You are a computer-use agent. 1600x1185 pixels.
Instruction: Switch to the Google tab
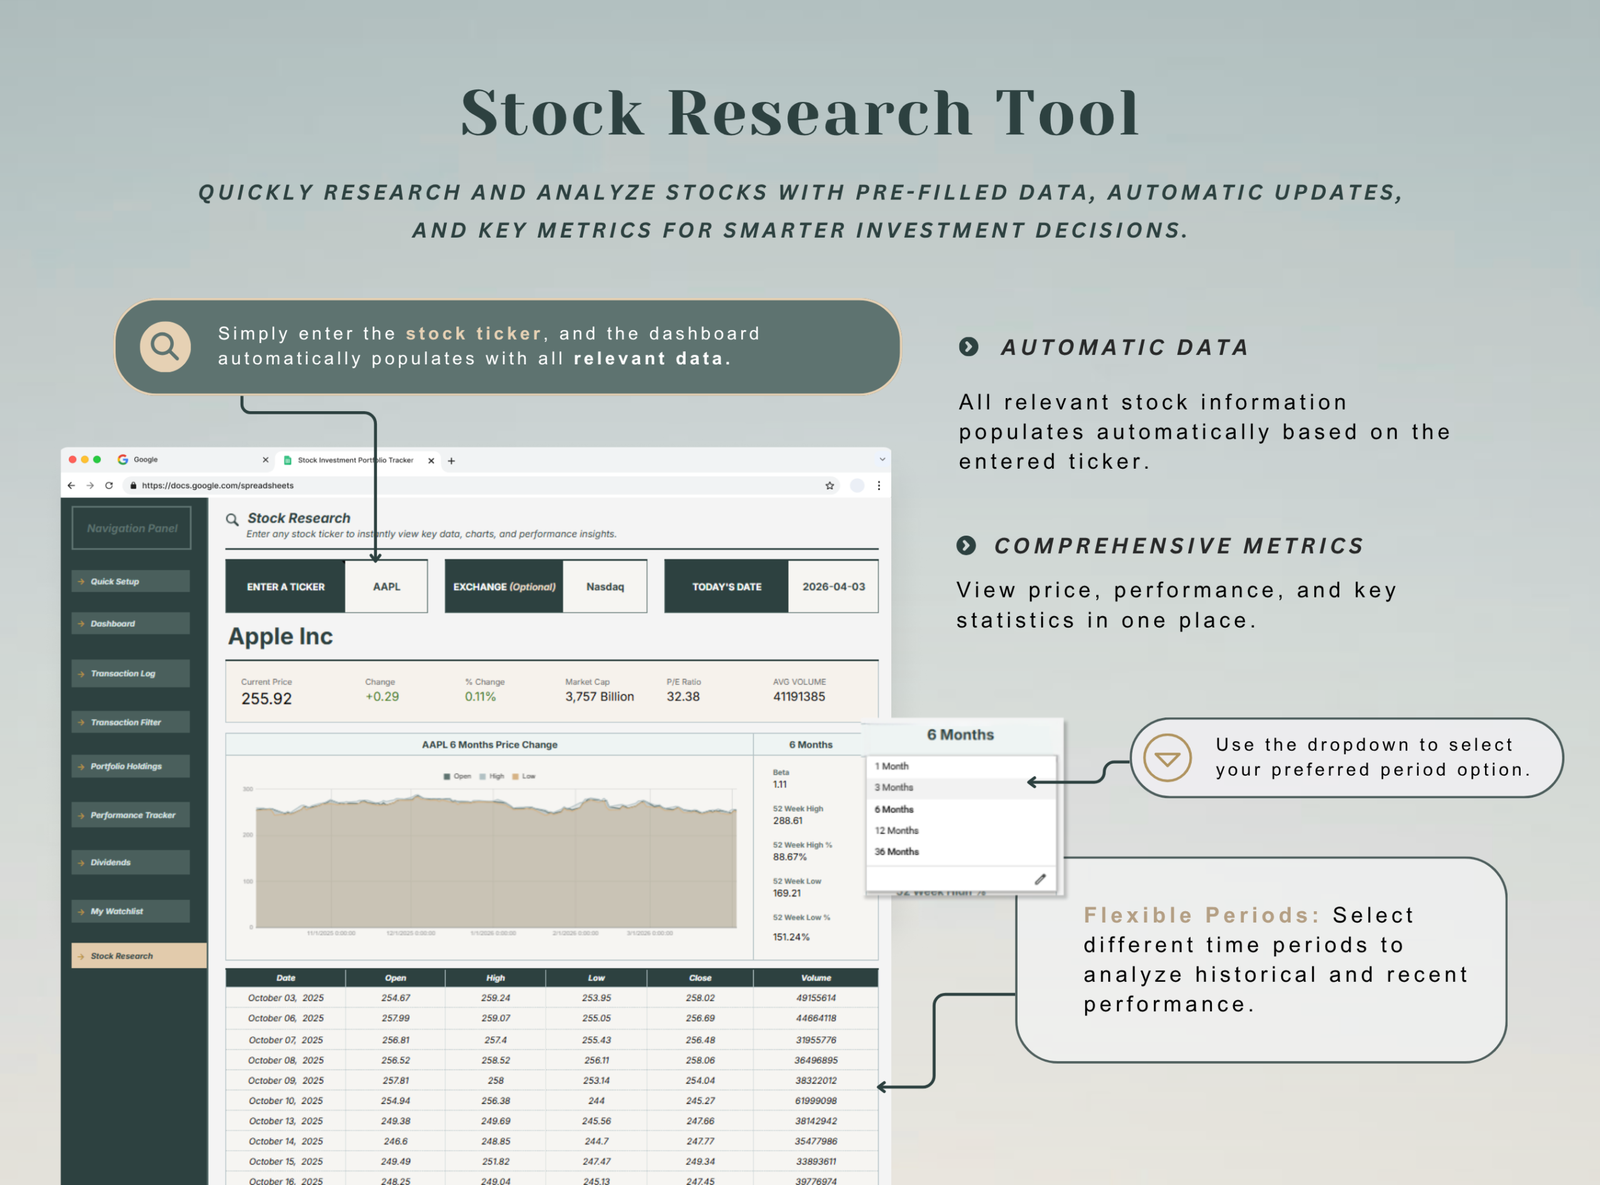click(193, 460)
